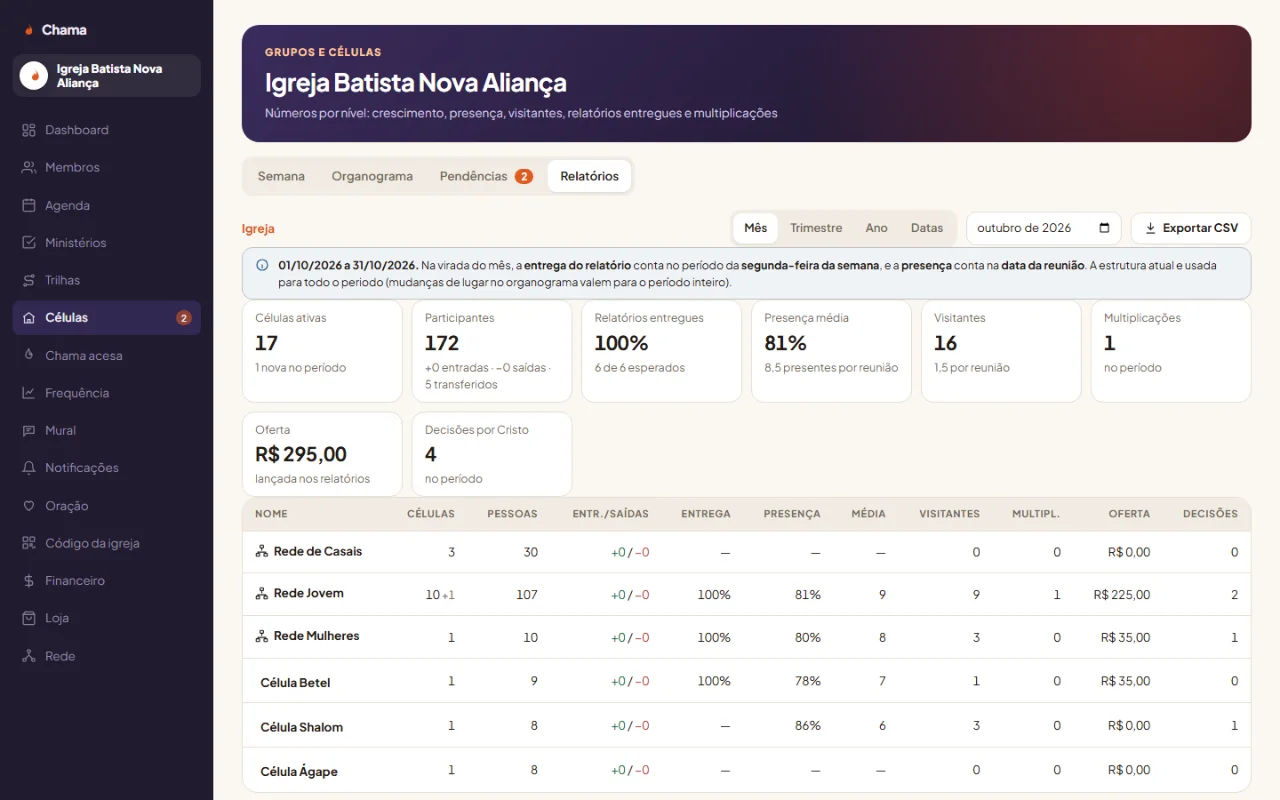The width and height of the screenshot is (1280, 800).
Task: Click the Membros people icon
Action: [x=28, y=167]
